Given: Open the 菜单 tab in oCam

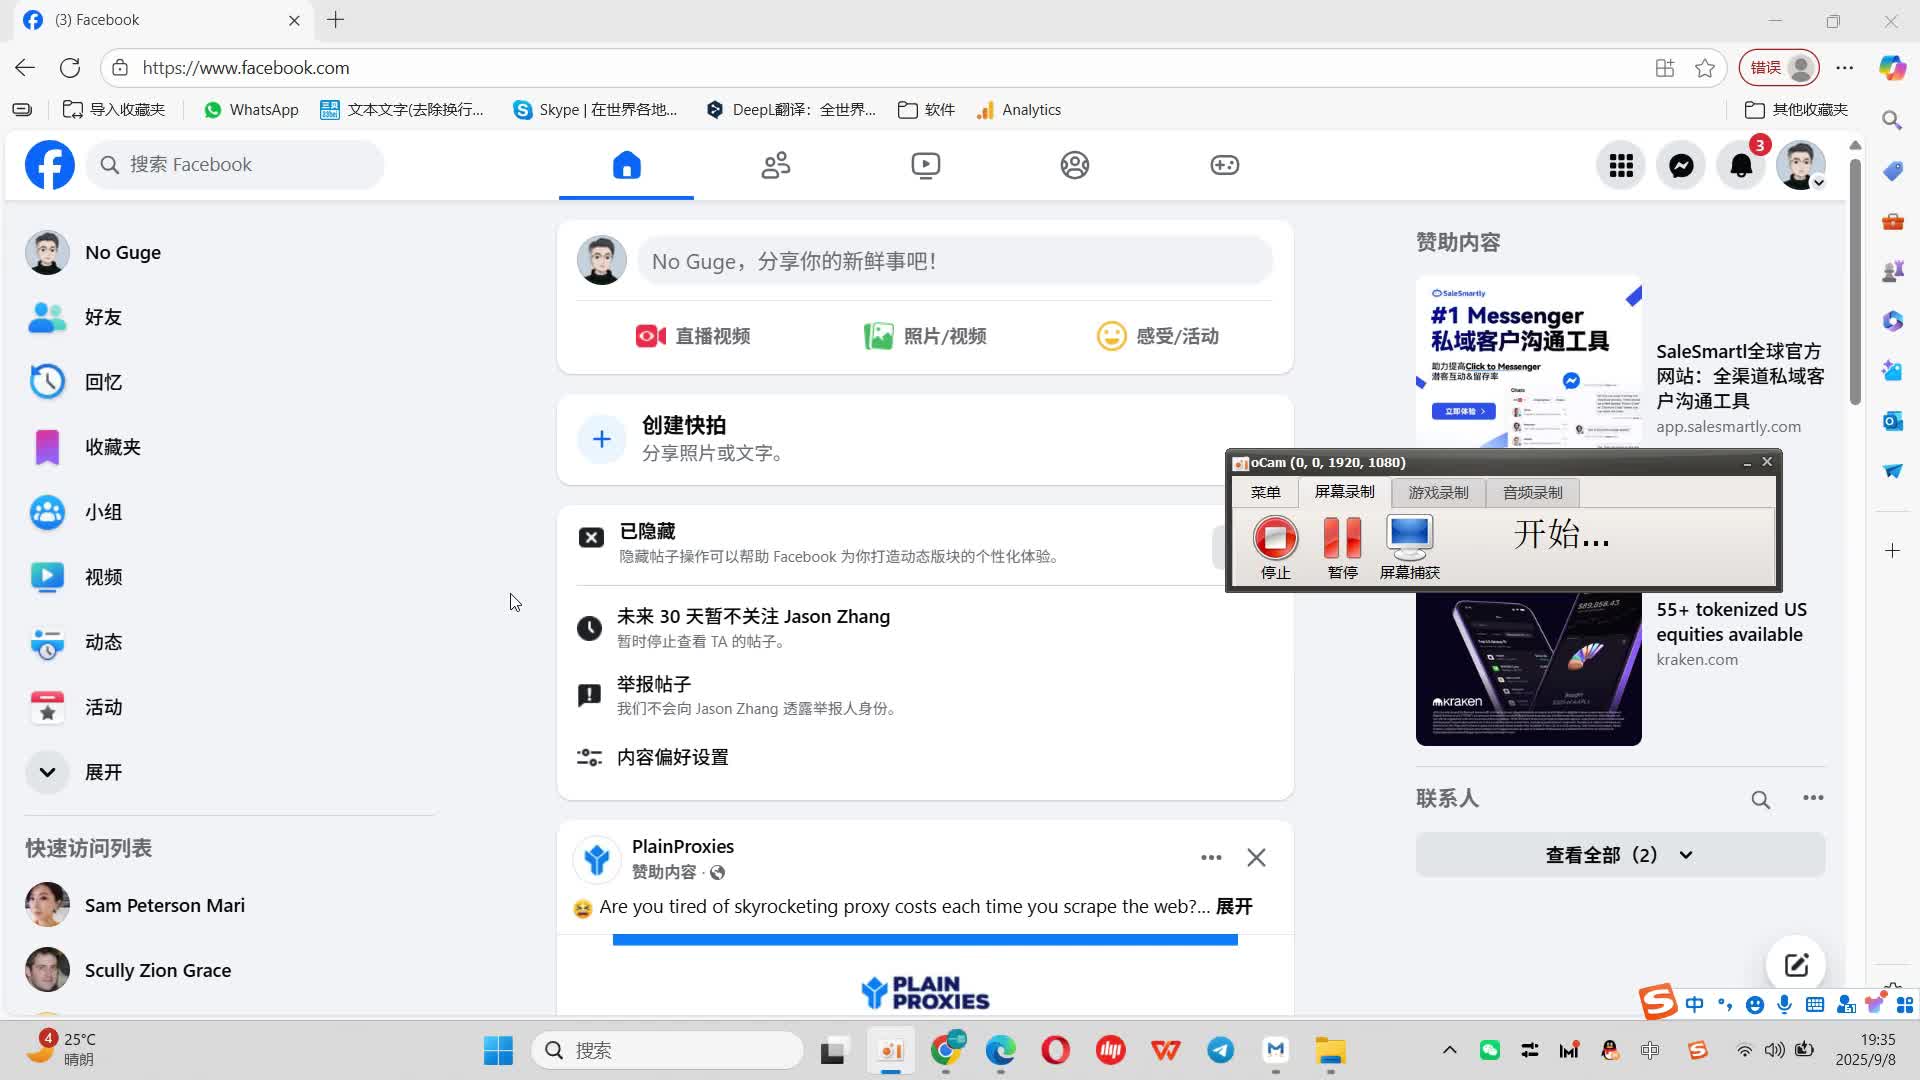Looking at the screenshot, I should (1265, 493).
